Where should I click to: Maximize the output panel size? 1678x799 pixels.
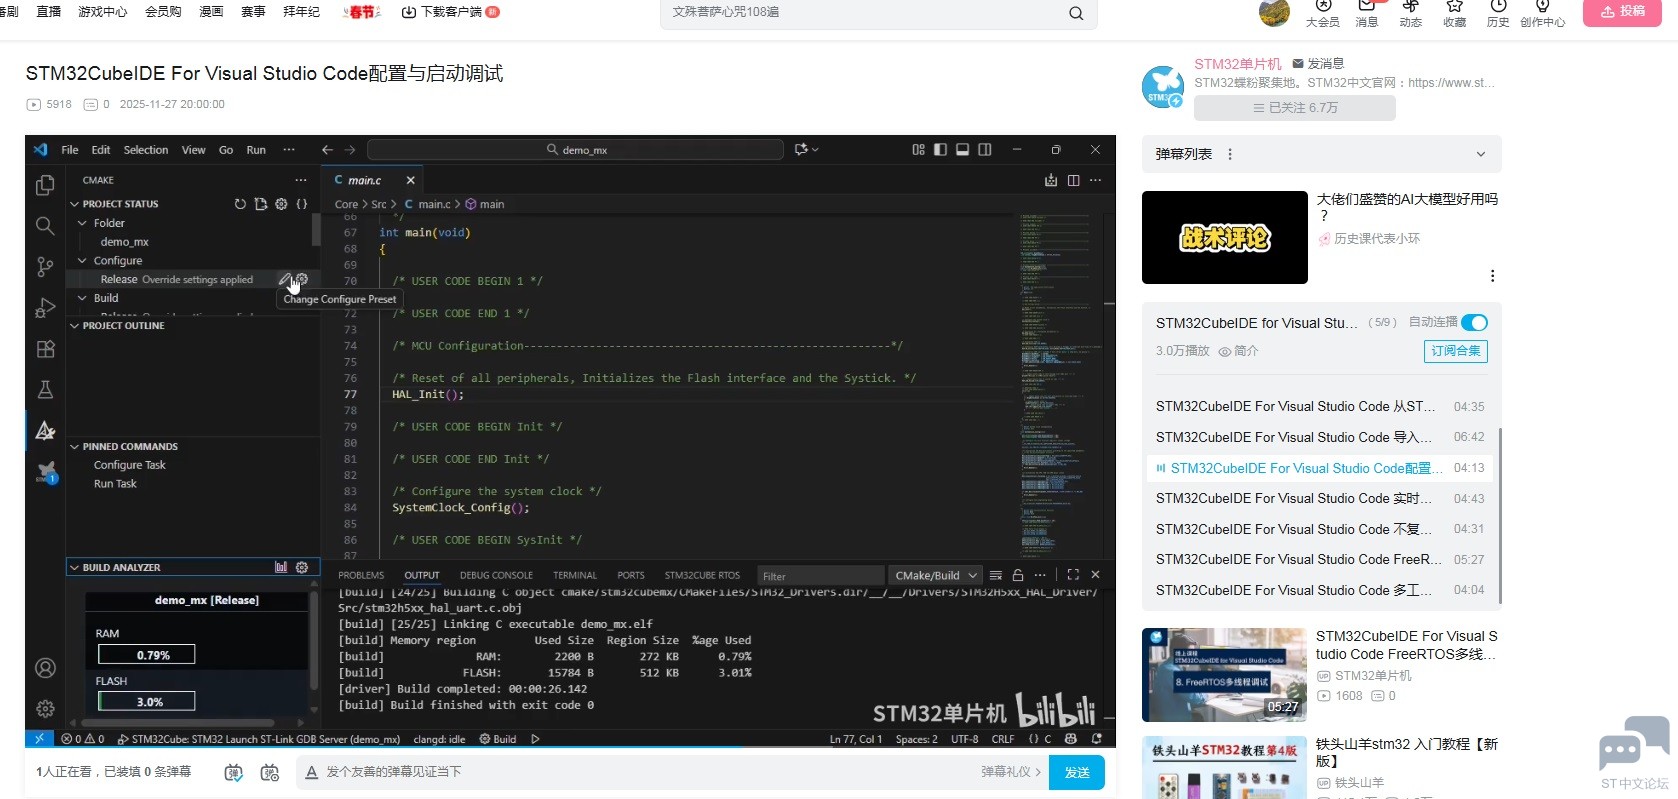tap(1073, 575)
